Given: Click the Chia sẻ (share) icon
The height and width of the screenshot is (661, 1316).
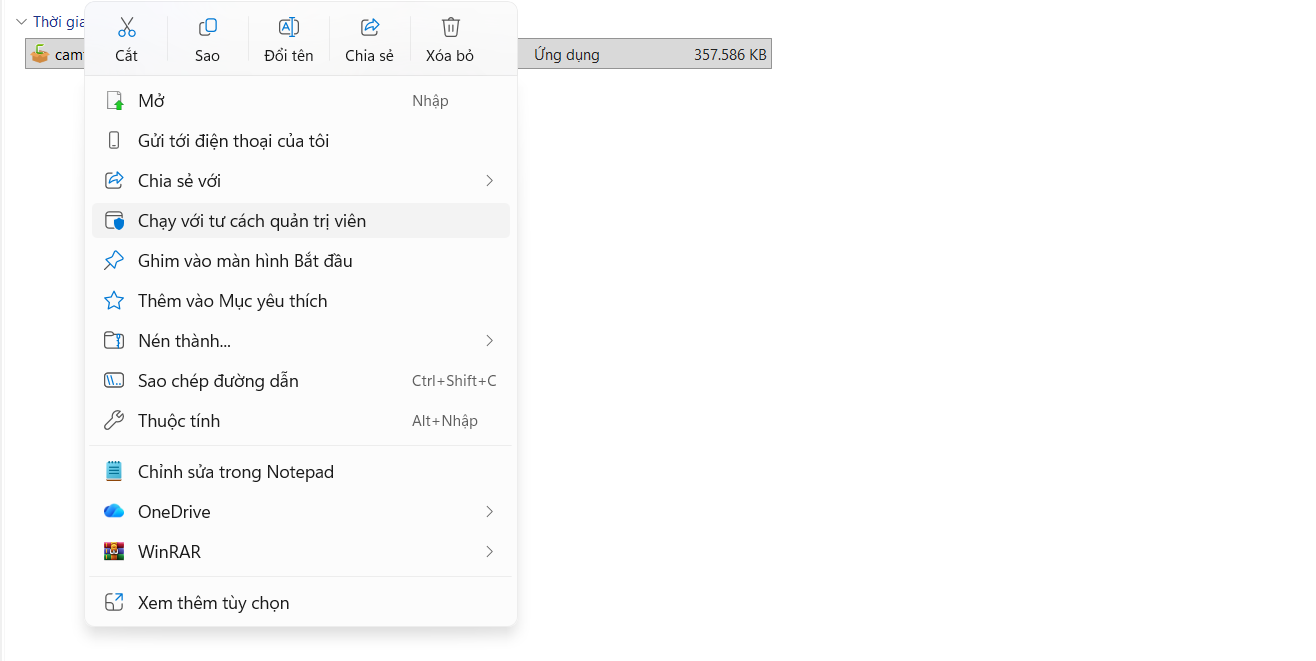Looking at the screenshot, I should [369, 28].
